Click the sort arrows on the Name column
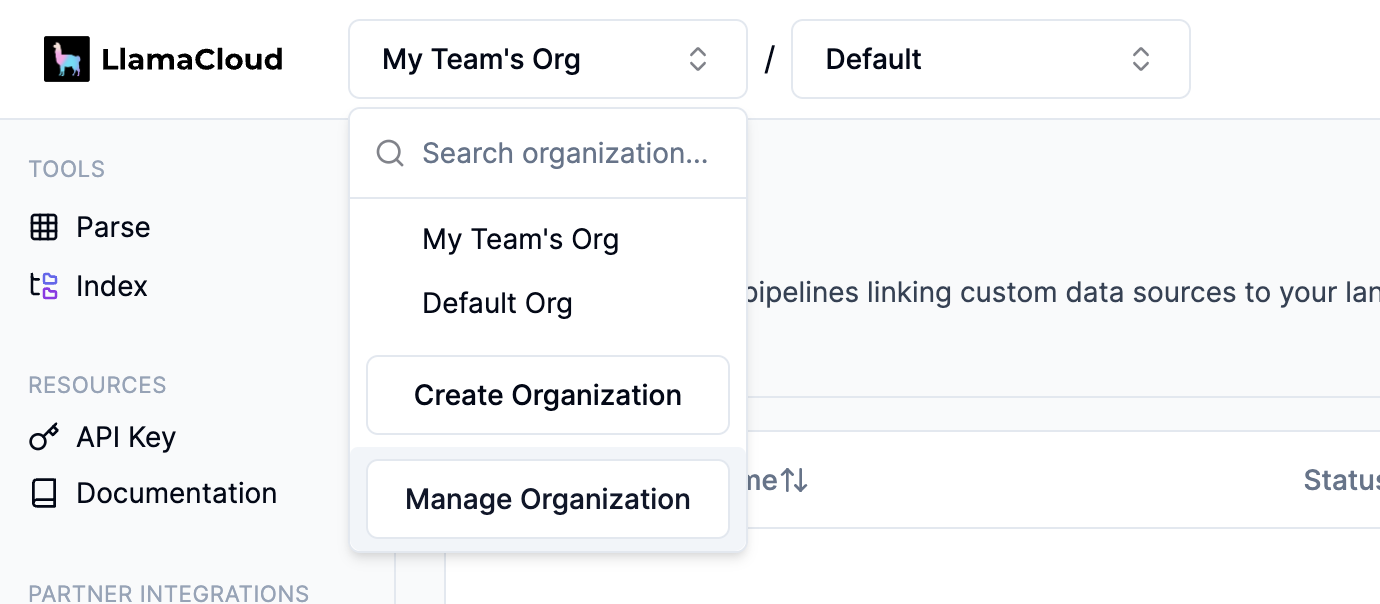The height and width of the screenshot is (604, 1380). click(791, 480)
